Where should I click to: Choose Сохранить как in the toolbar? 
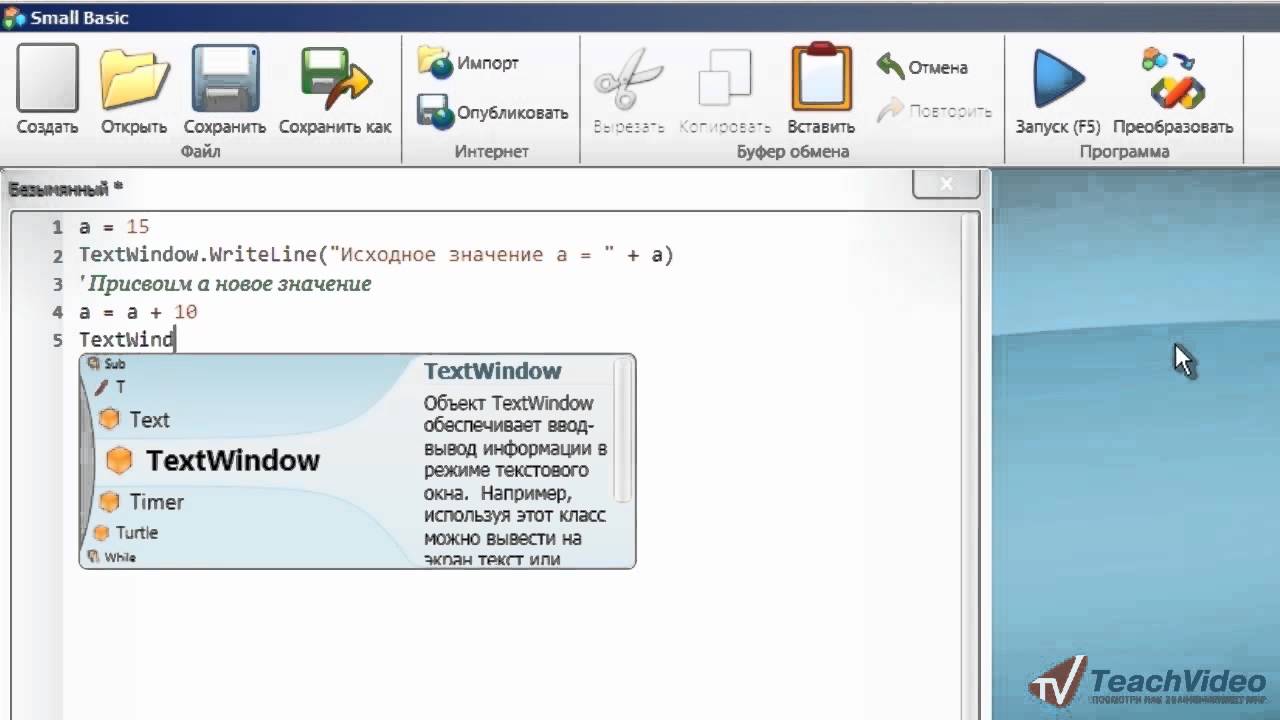click(x=335, y=90)
